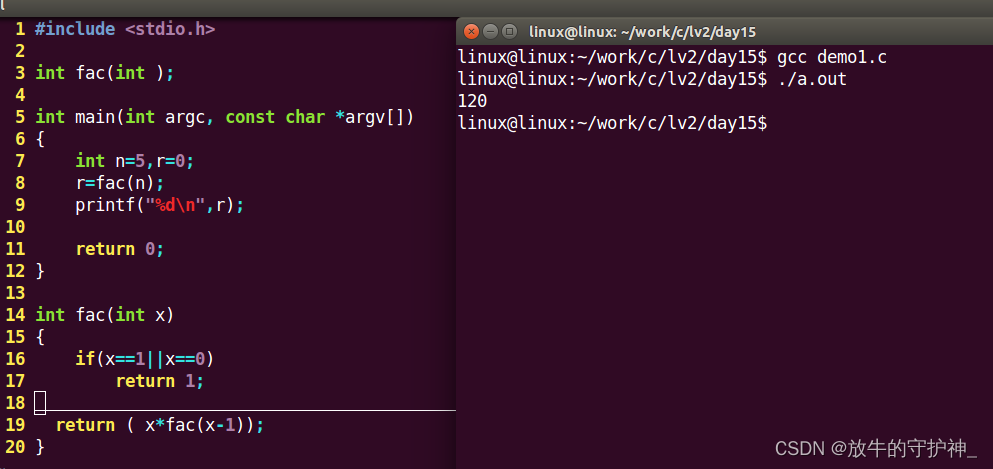Minimize the terminal window
The width and height of the screenshot is (993, 469).
coord(490,31)
